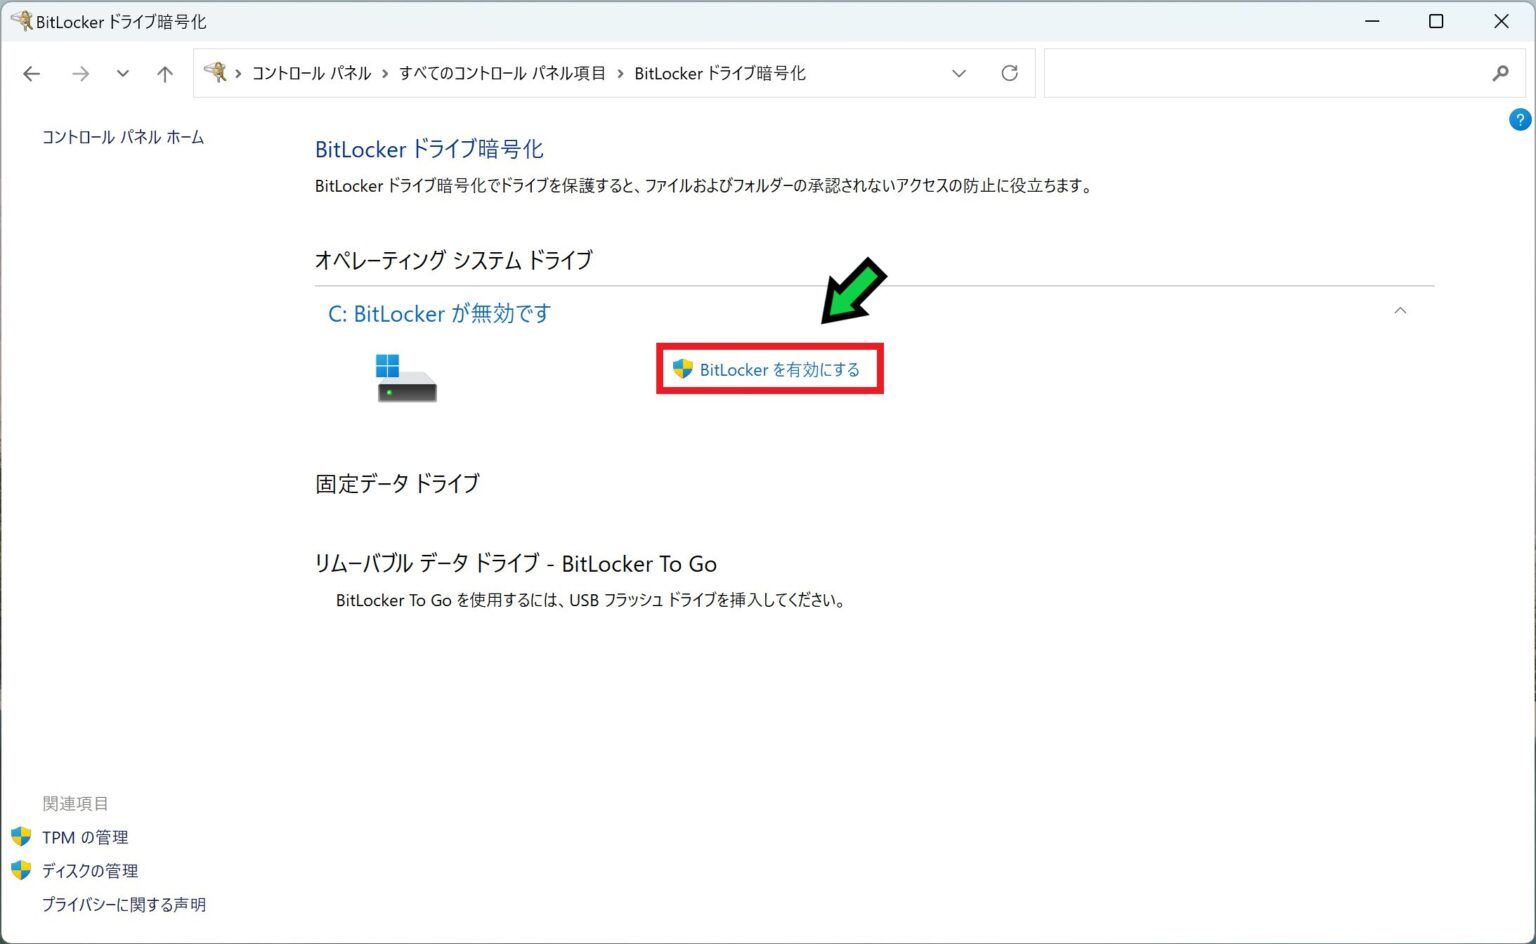Click the ディスクの管理 shield icon
This screenshot has height=944, width=1536.
(x=21, y=870)
